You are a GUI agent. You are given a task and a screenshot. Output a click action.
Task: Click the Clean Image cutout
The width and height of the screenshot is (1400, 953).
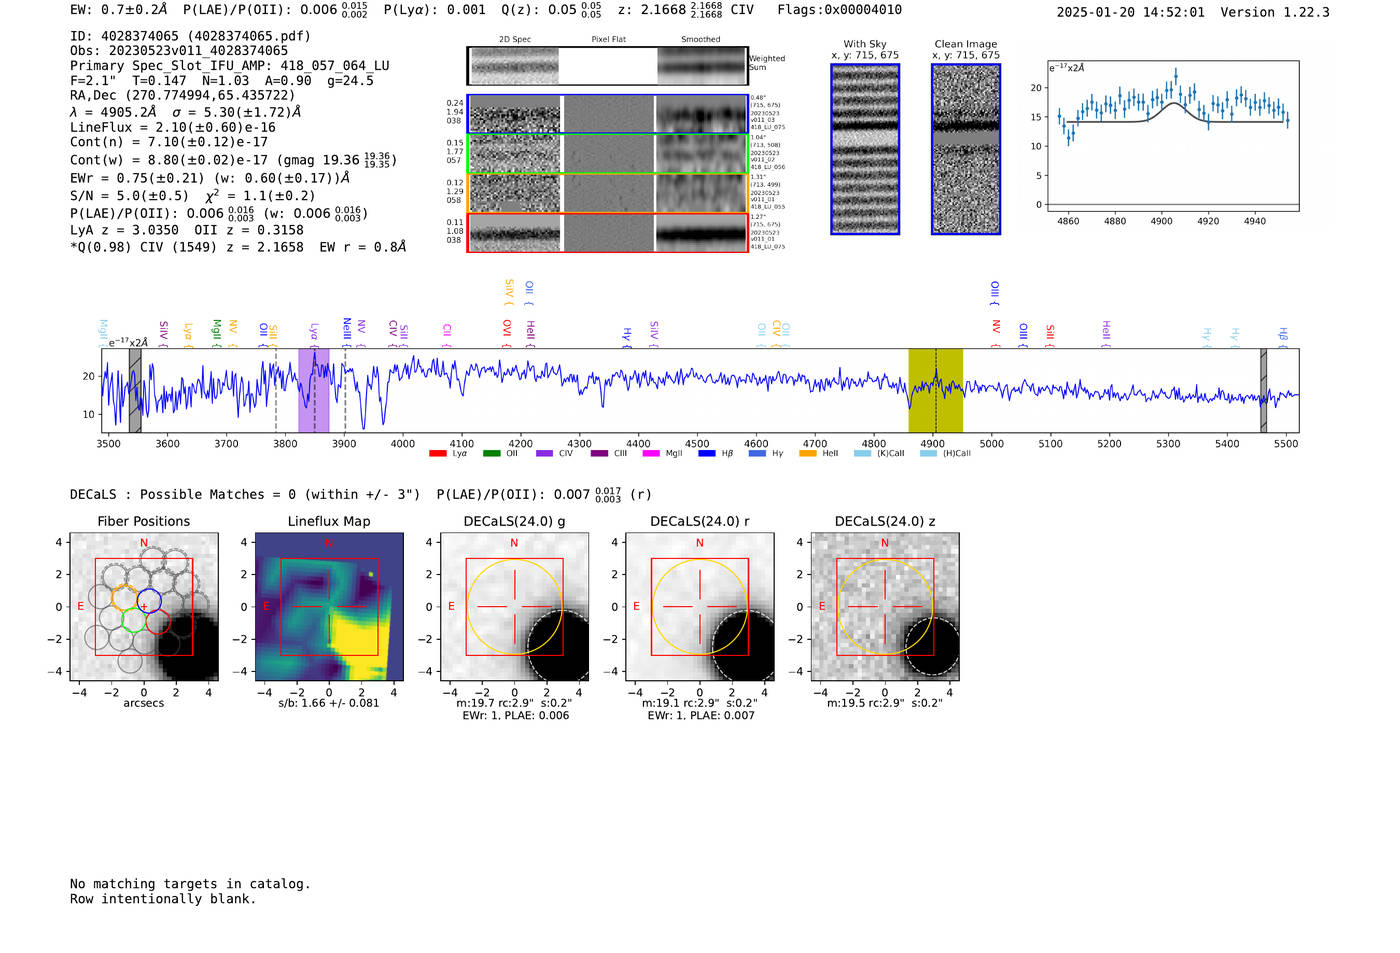[966, 149]
